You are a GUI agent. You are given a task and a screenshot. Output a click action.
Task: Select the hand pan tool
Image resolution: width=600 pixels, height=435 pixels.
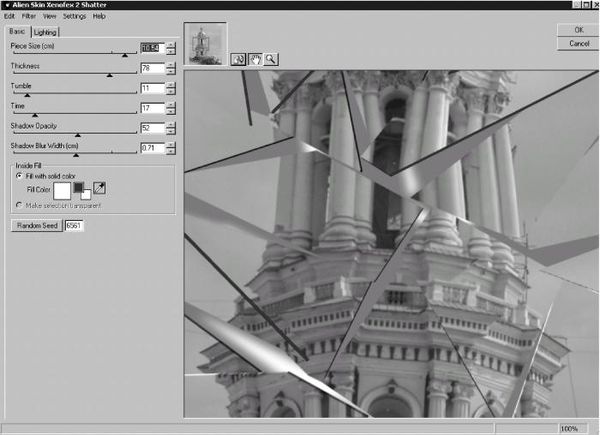(x=255, y=60)
